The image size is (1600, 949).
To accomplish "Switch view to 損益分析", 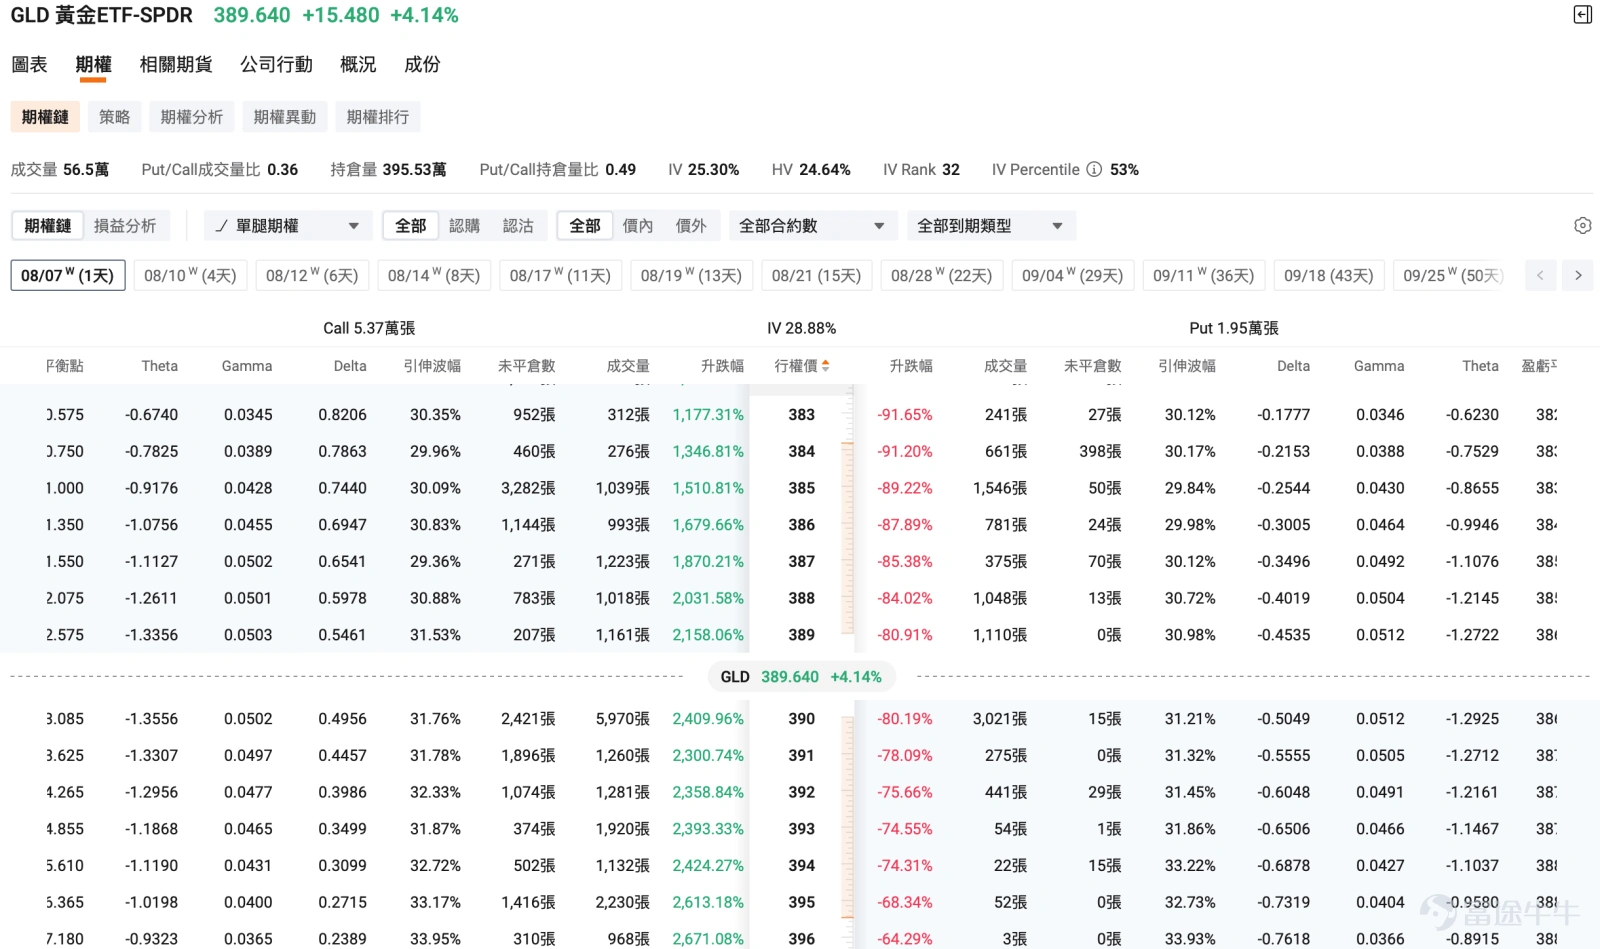I will pos(125,226).
